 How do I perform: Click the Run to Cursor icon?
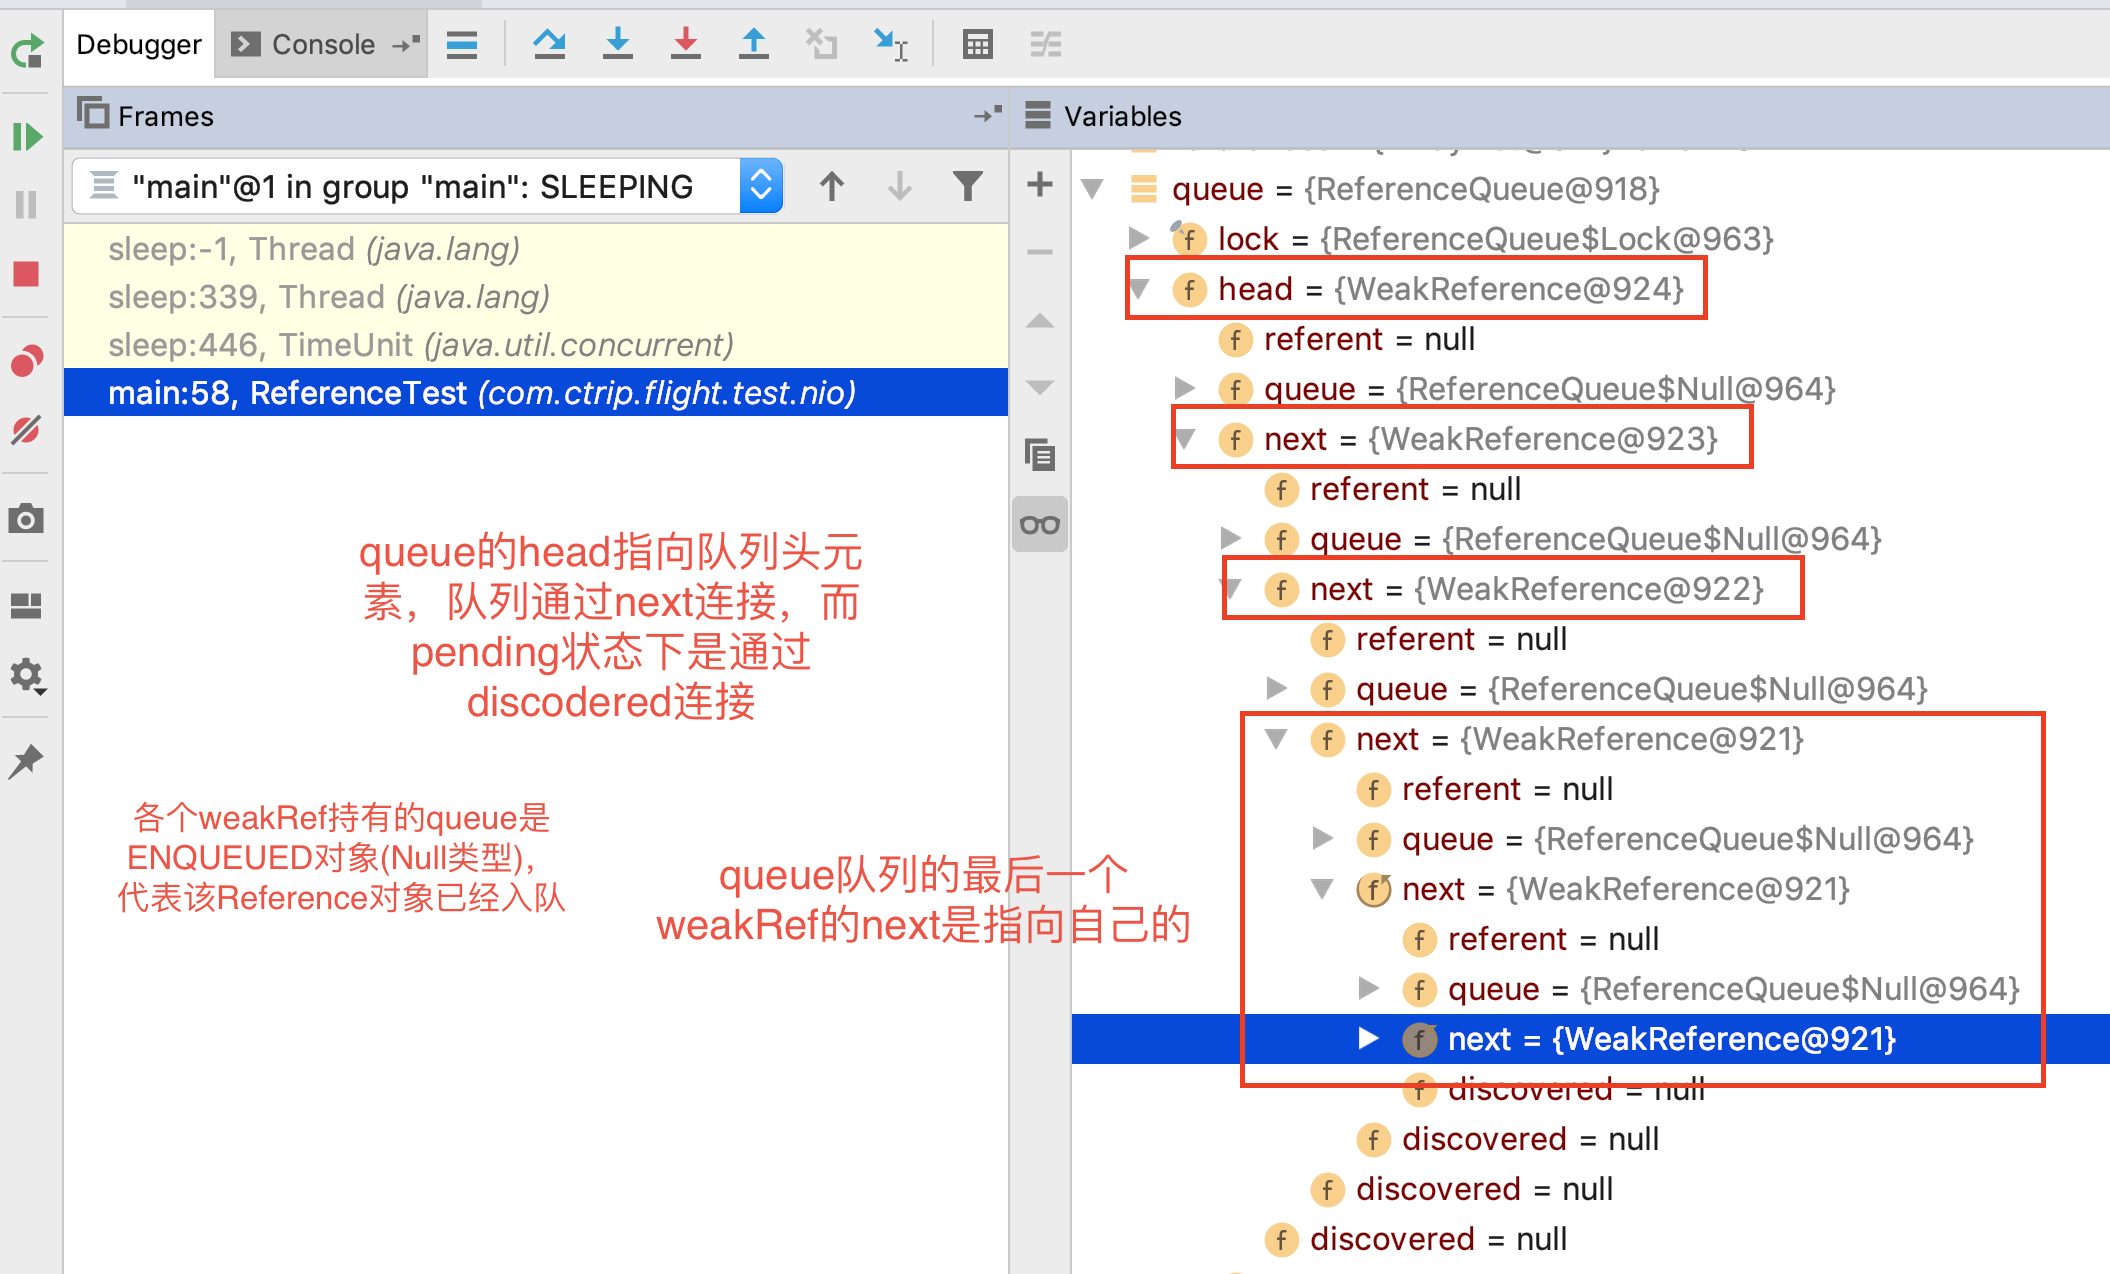coord(889,44)
